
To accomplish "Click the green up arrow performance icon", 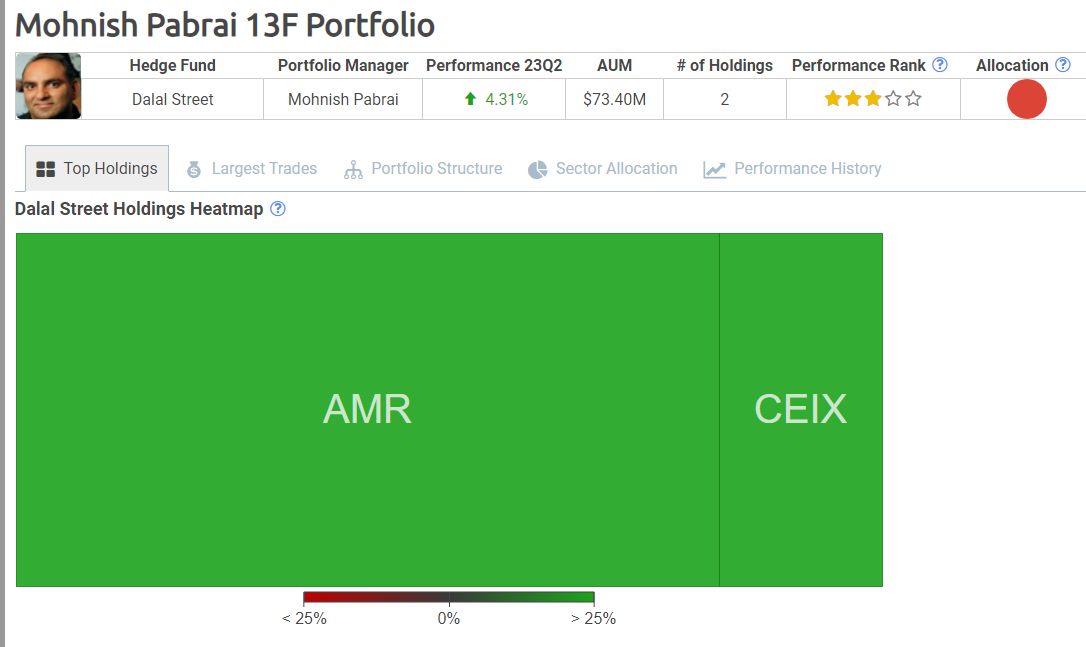I will coord(470,99).
